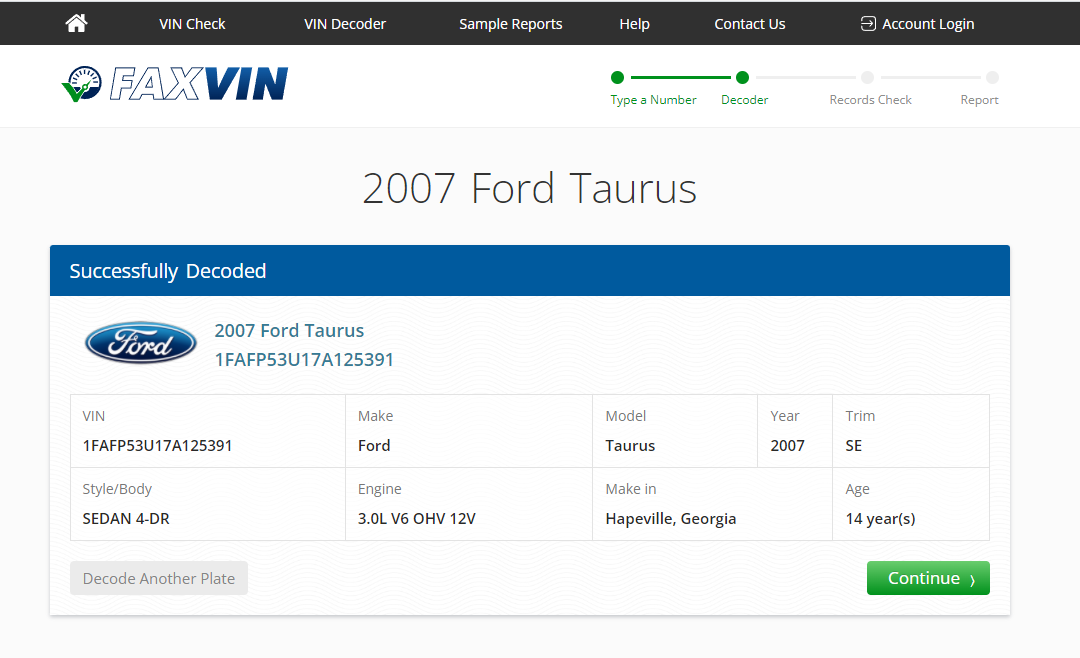This screenshot has height=658, width=1080.
Task: Click the Type a Number step dot
Action: [x=617, y=77]
